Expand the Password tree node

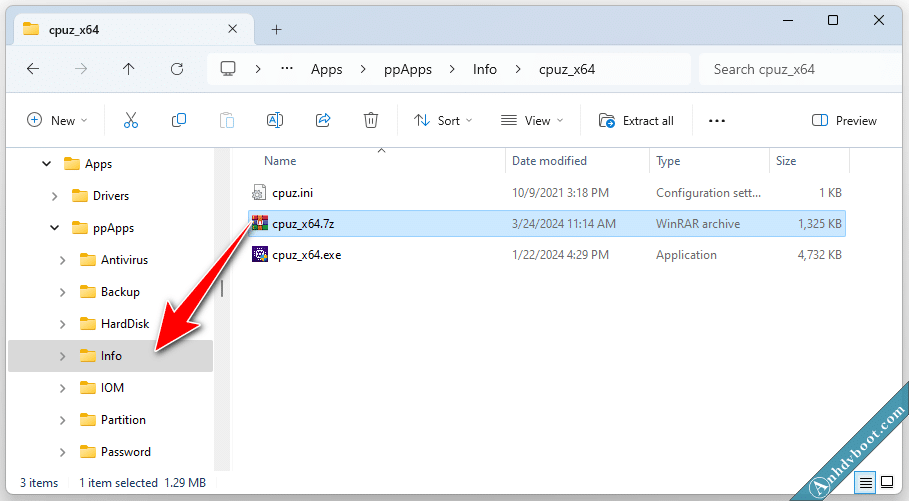63,452
